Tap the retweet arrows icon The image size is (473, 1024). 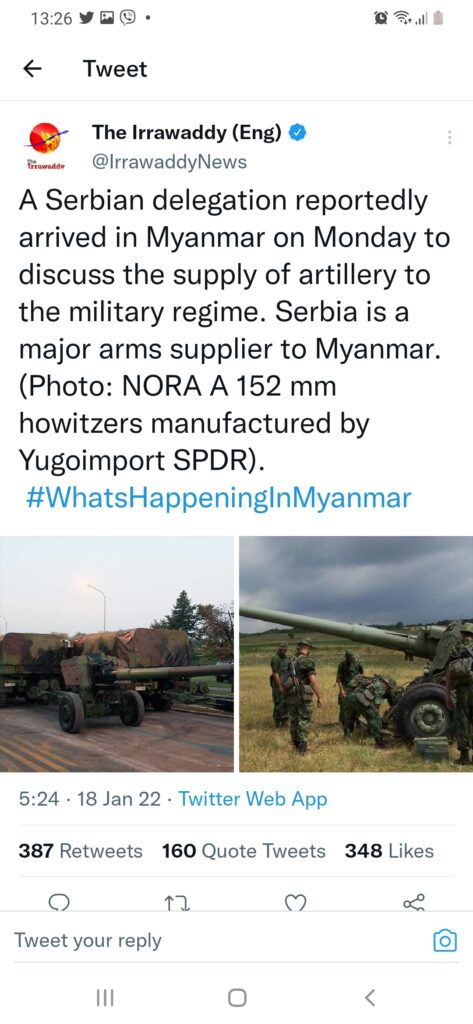click(x=178, y=903)
